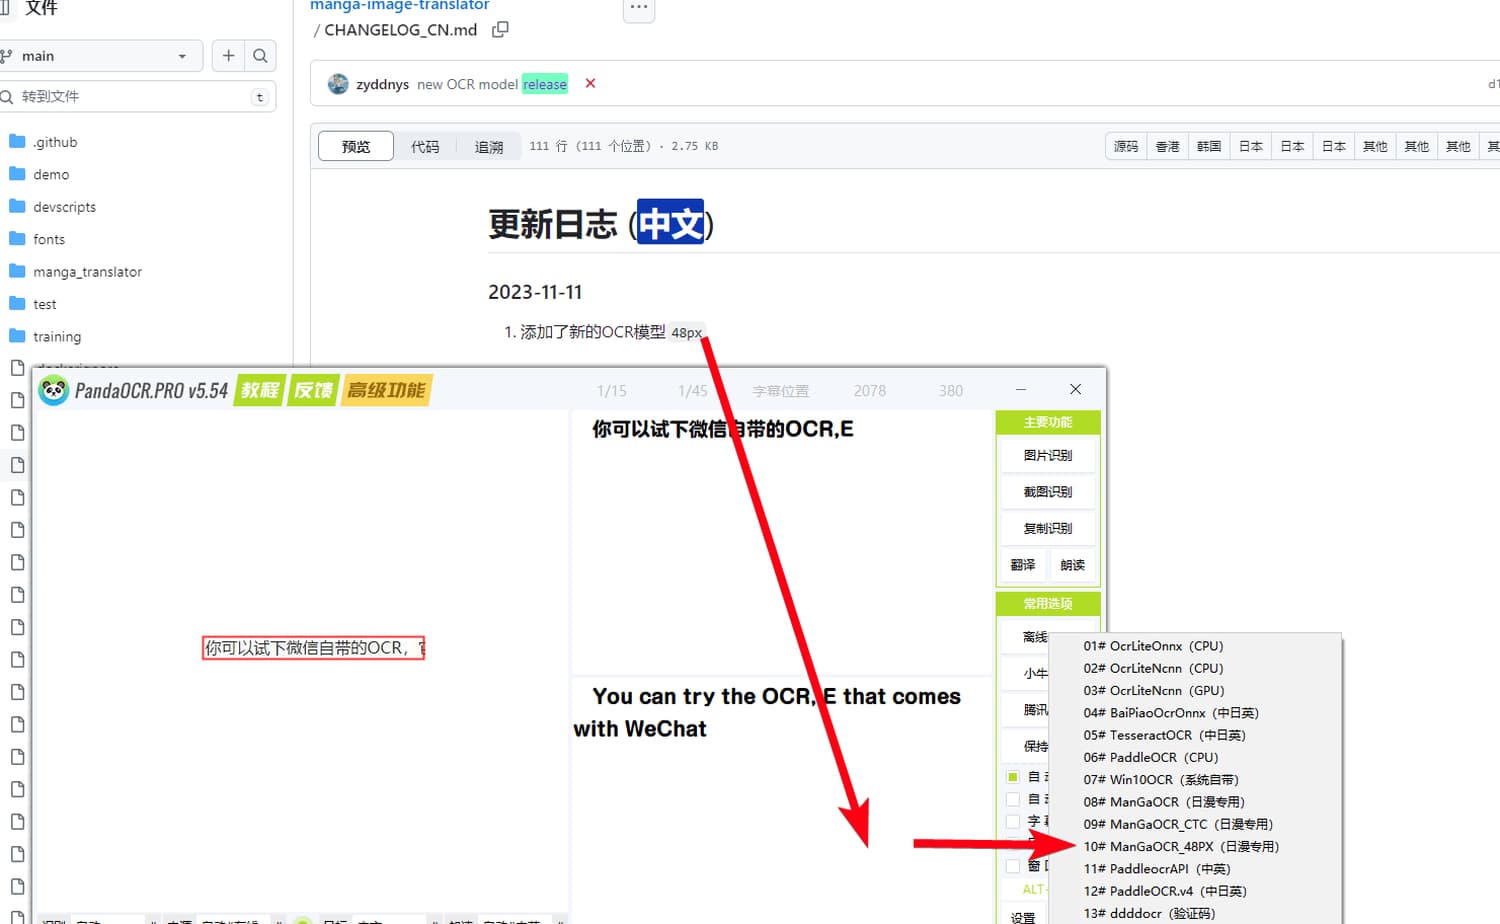Select 04# BaiPiaoOcrOnnx engine

[x=1171, y=713]
